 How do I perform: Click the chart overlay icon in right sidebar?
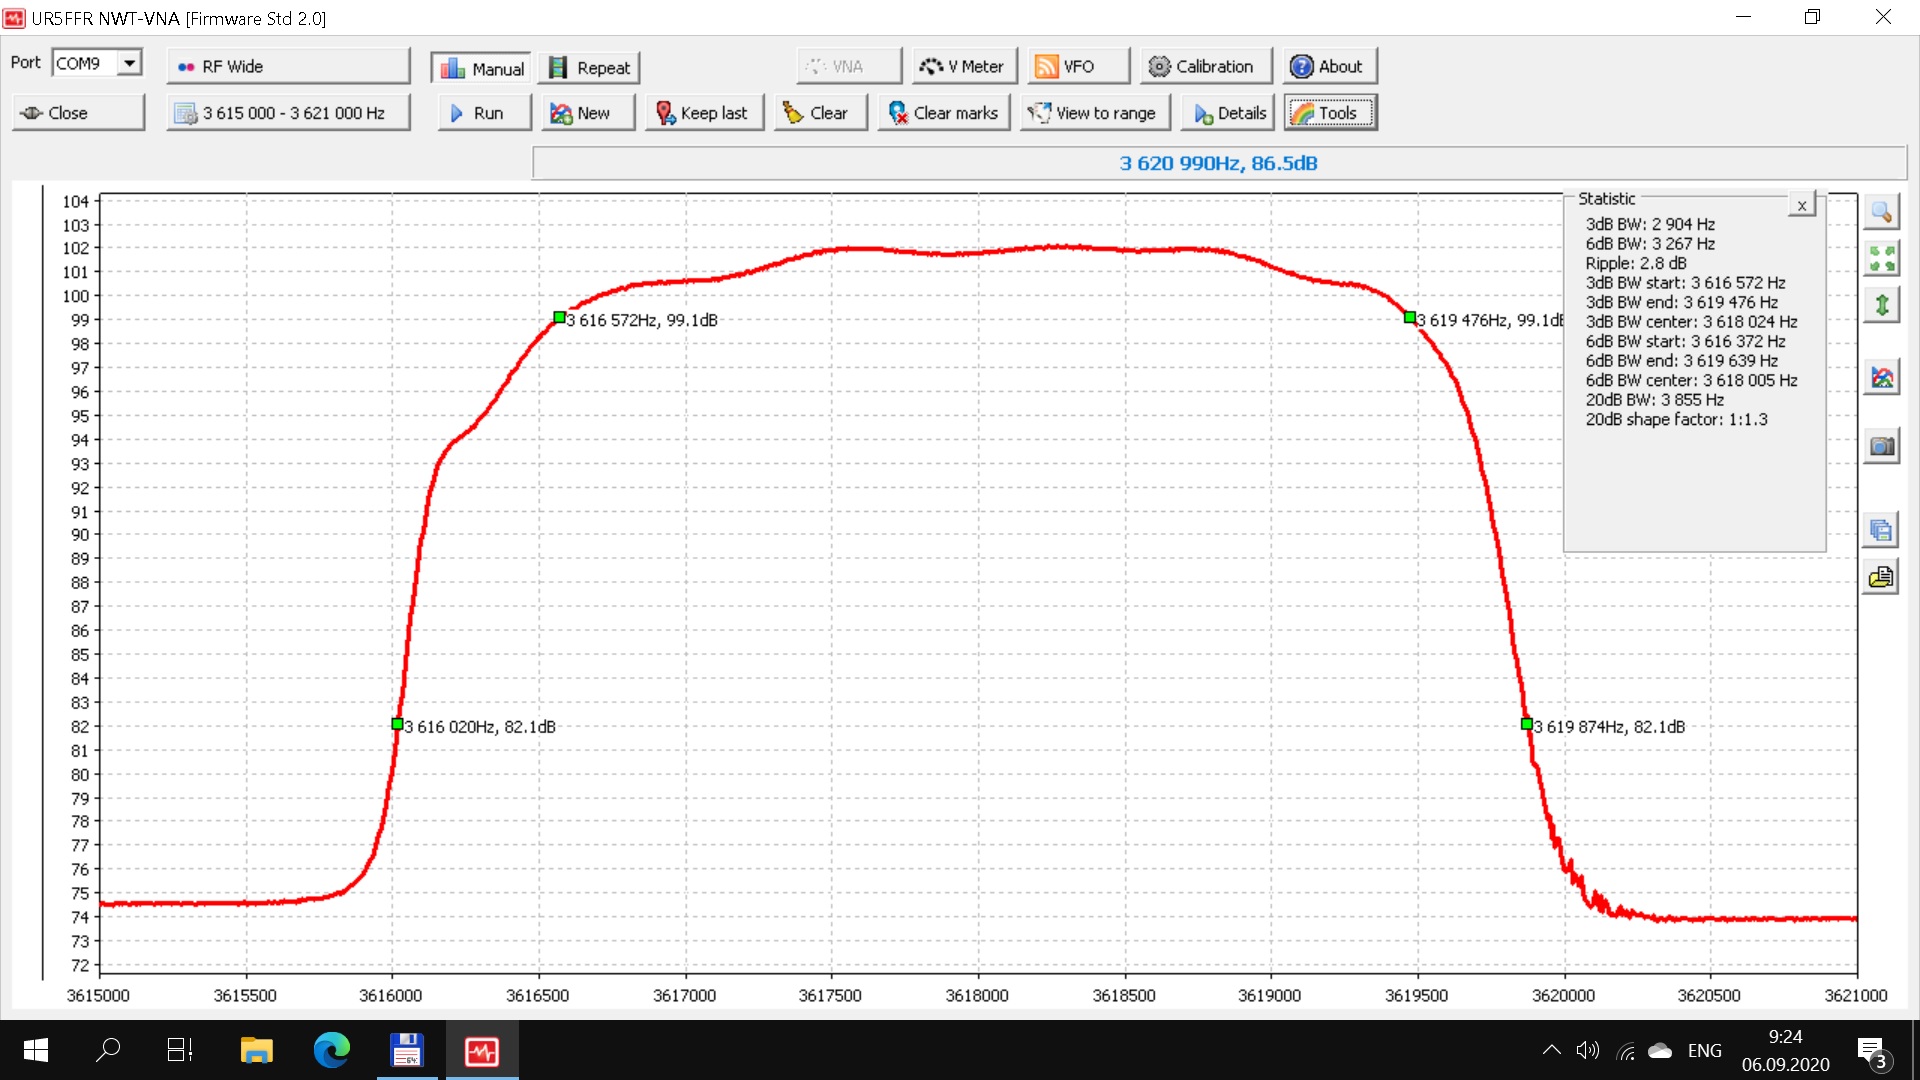coord(1881,377)
